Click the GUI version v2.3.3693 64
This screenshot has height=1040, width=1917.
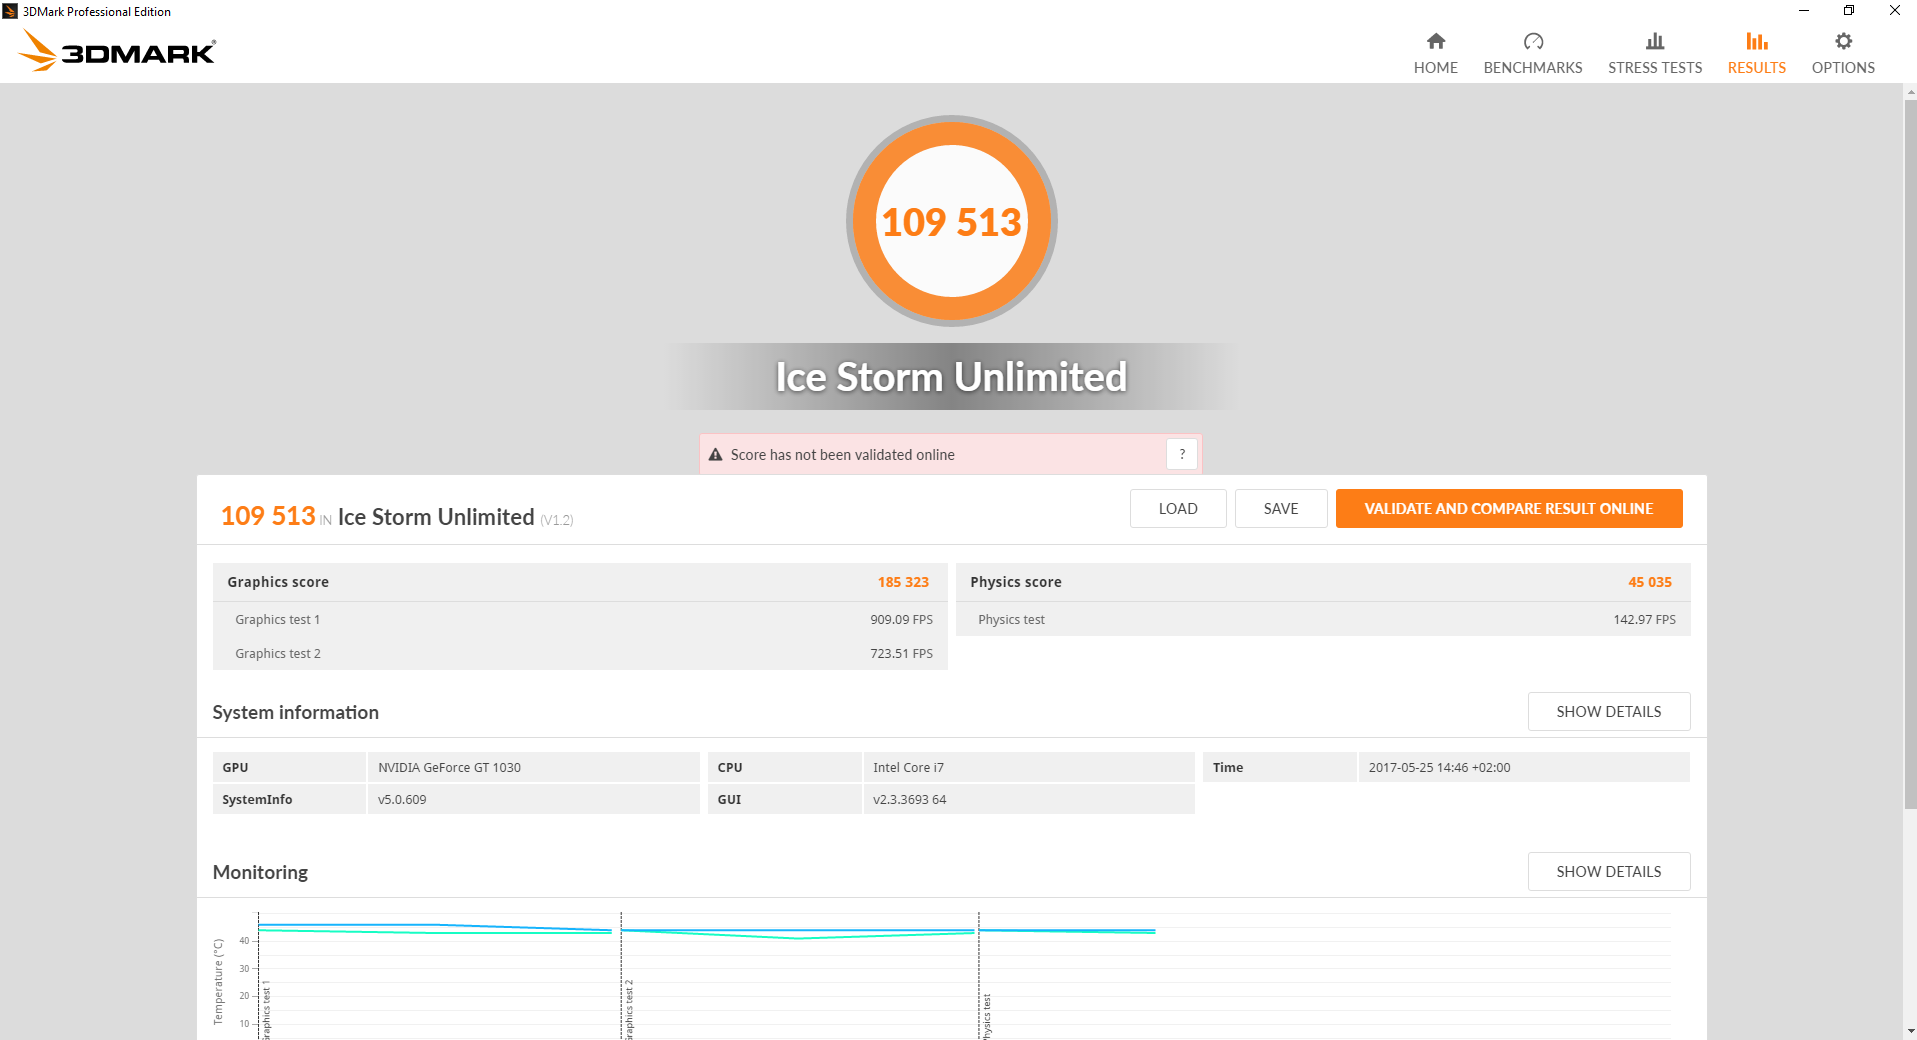coord(909,799)
